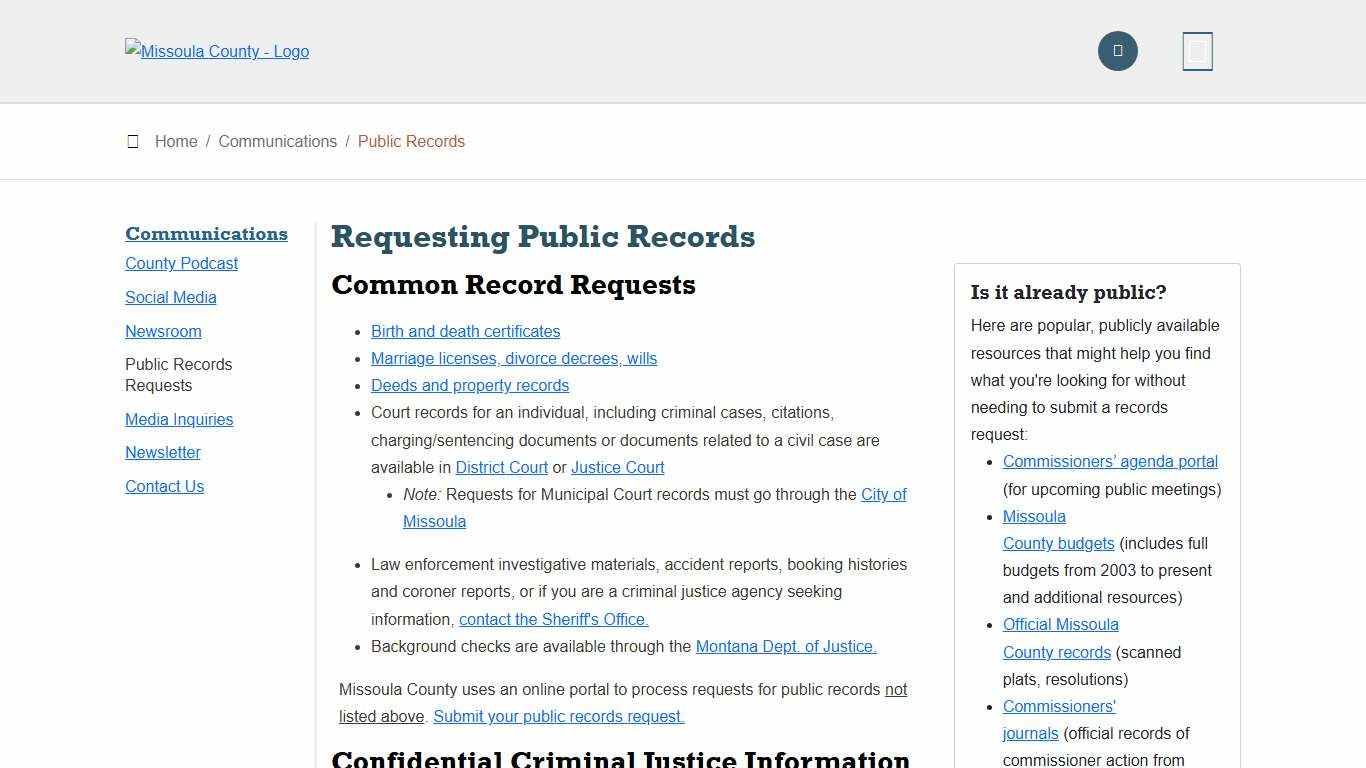Open the Commissioners' agenda portal link

(1110, 461)
